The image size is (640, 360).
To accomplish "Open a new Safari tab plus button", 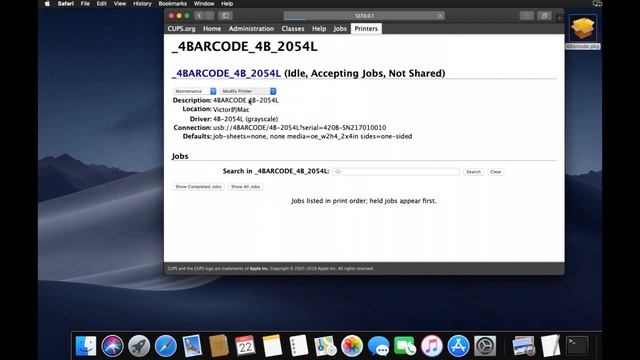I will tap(560, 18).
